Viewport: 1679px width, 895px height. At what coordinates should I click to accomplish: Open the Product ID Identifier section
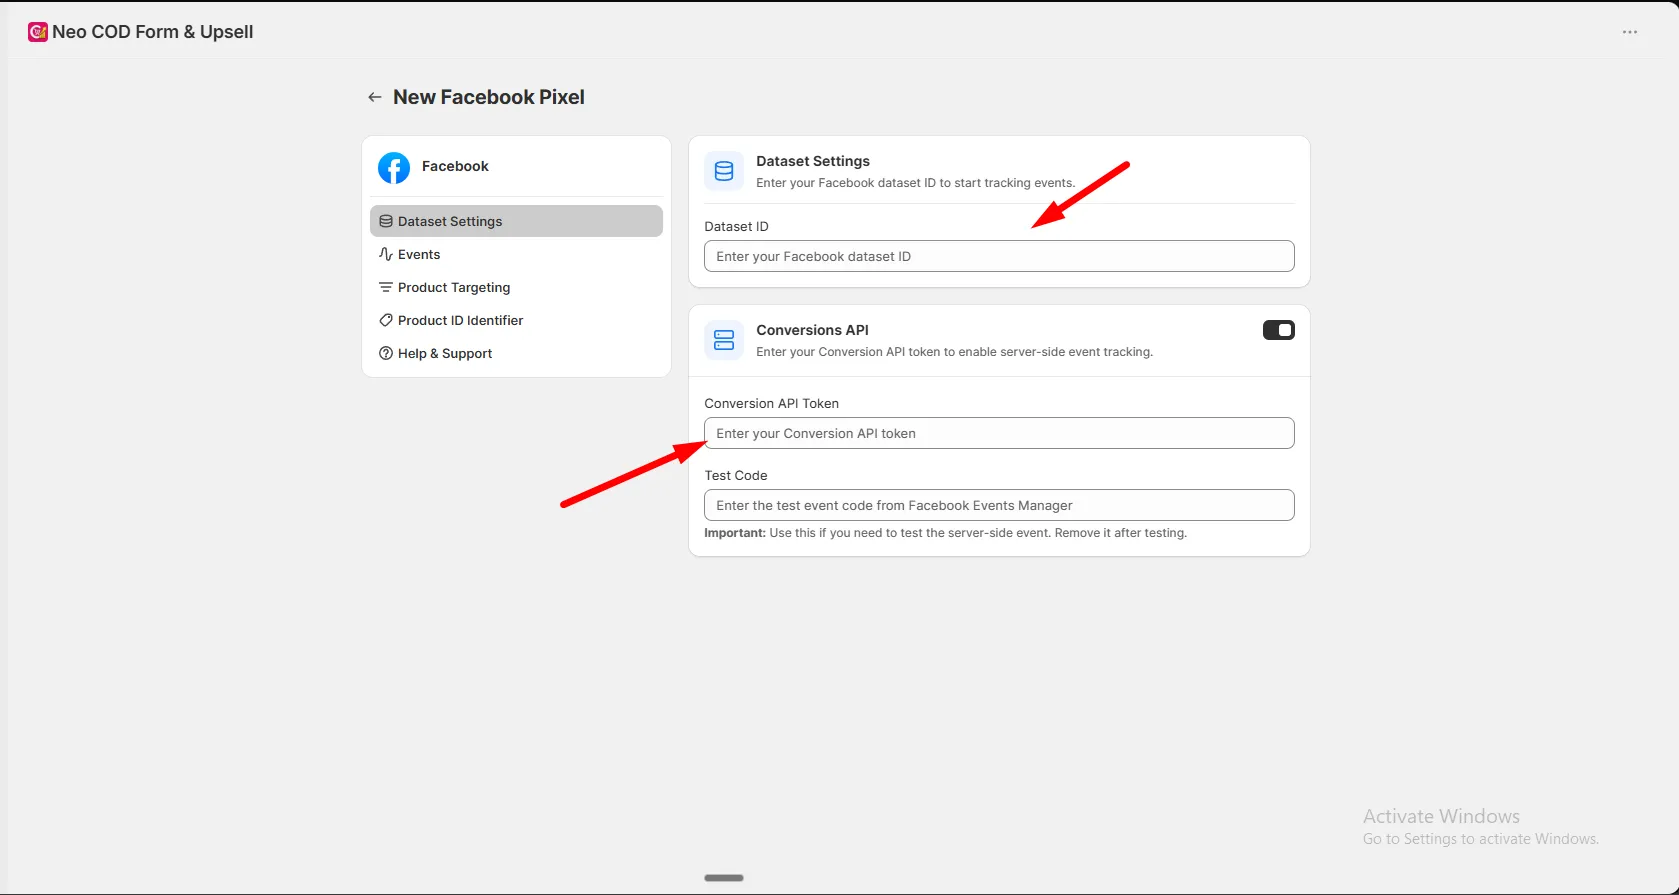click(x=516, y=320)
